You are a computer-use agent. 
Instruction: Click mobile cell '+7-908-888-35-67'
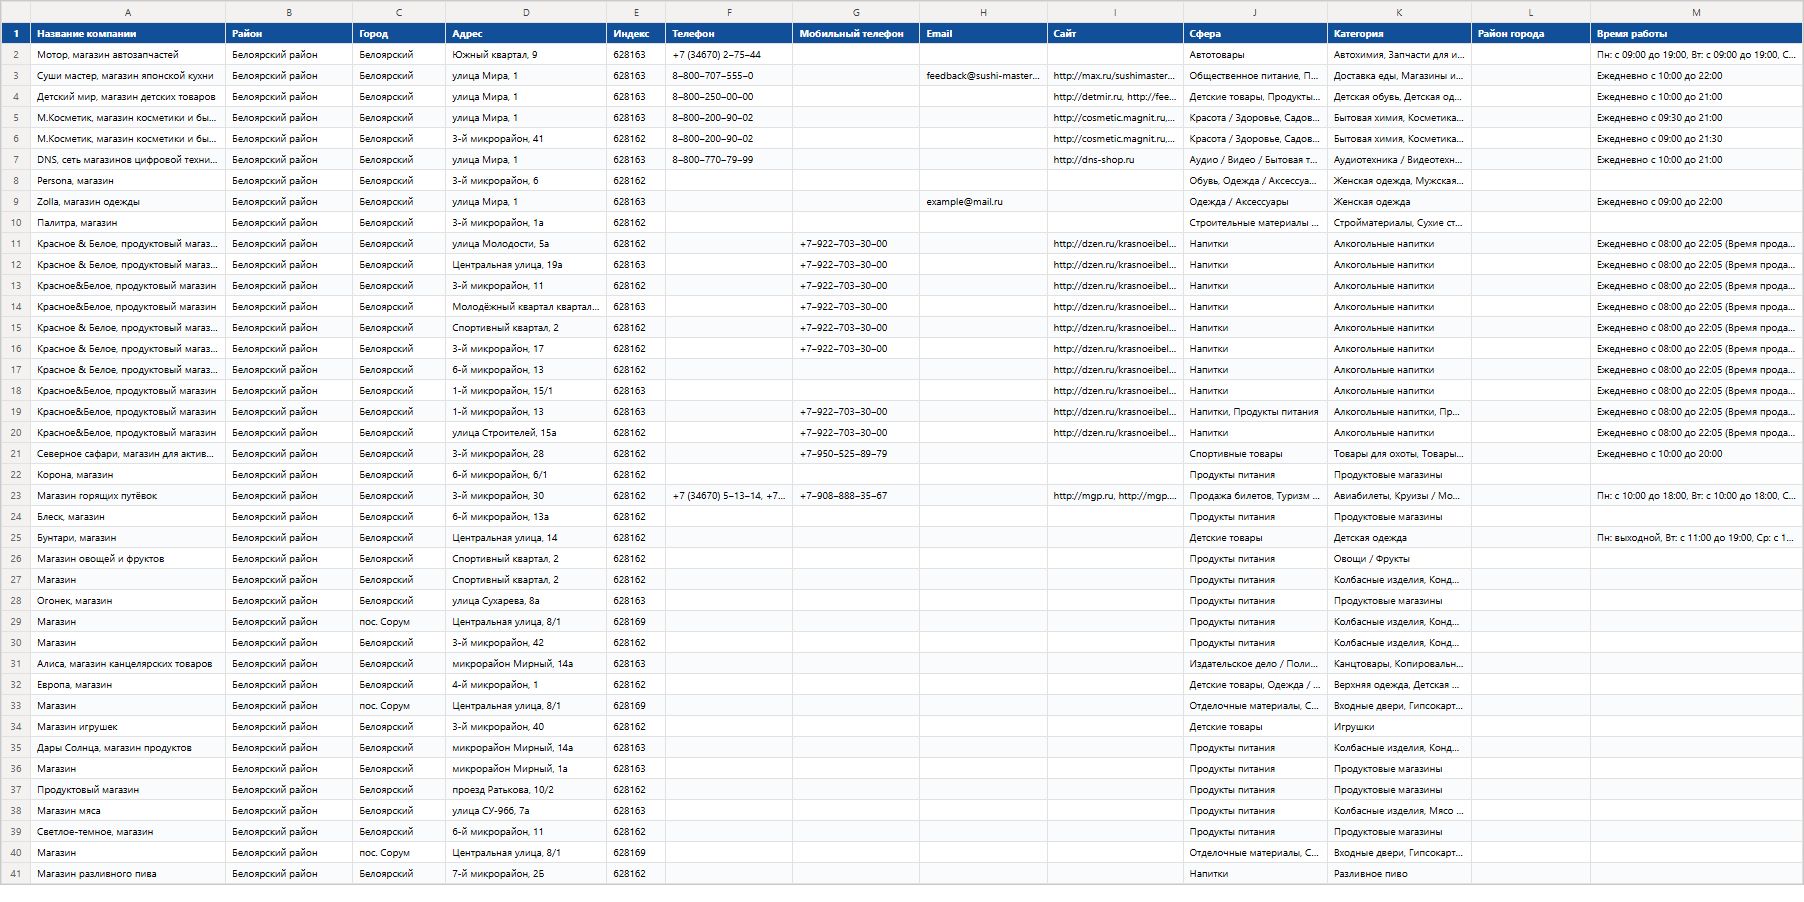coord(856,496)
